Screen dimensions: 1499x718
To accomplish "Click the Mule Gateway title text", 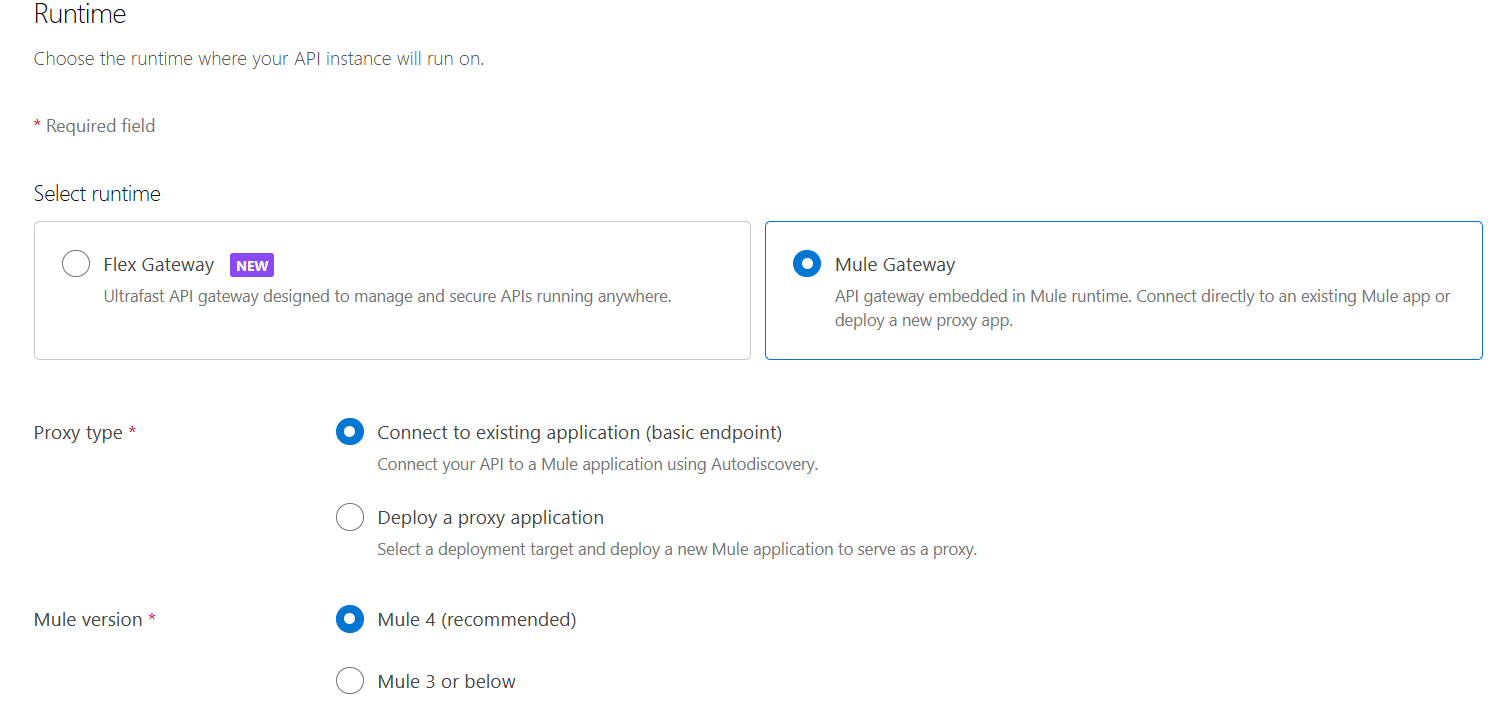I will click(x=894, y=264).
